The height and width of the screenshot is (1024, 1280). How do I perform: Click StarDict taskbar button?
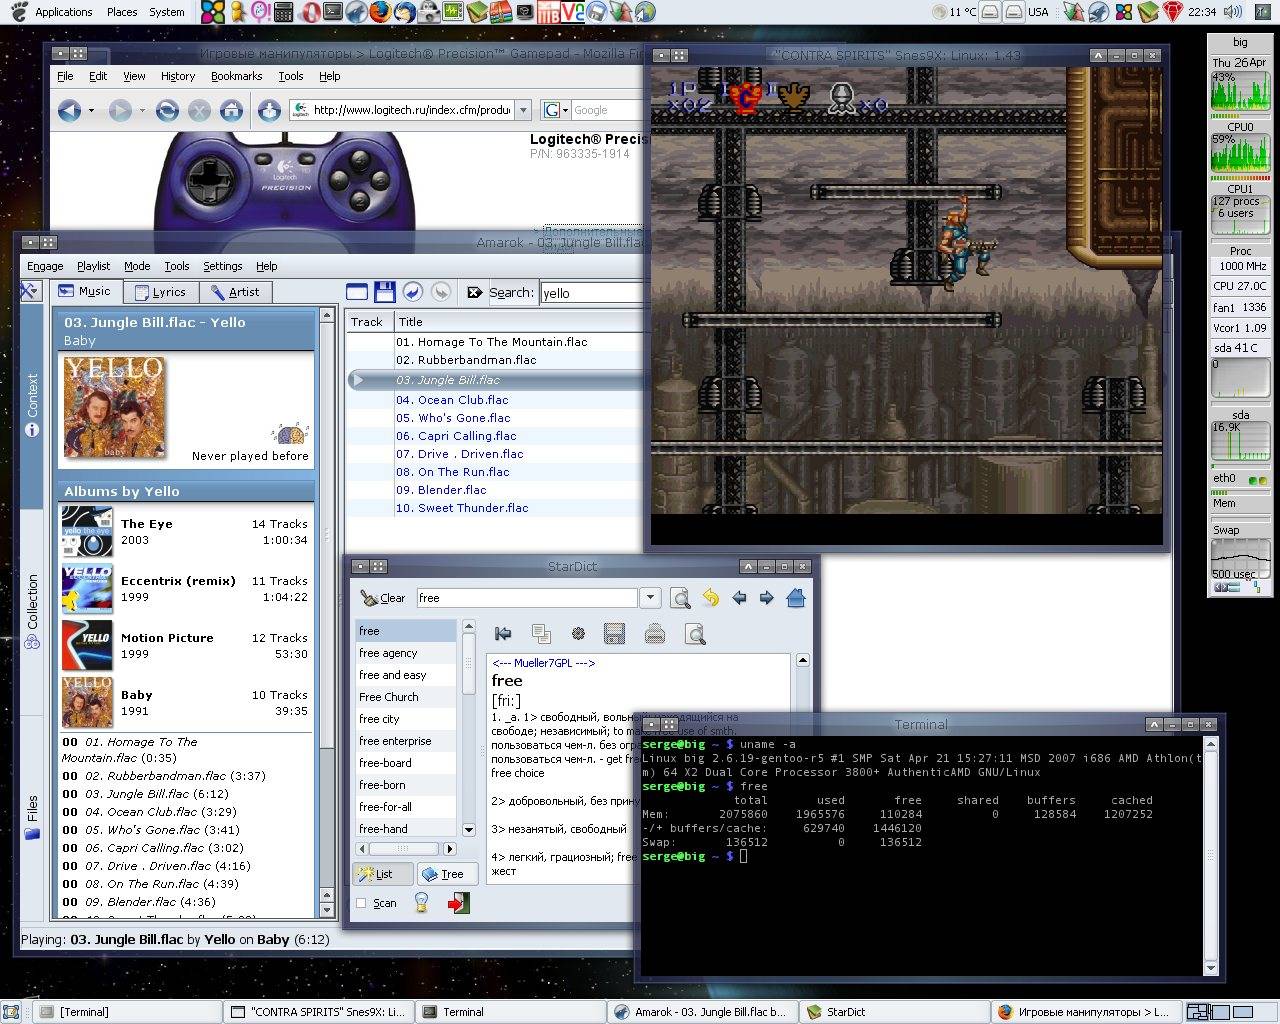pos(896,1012)
